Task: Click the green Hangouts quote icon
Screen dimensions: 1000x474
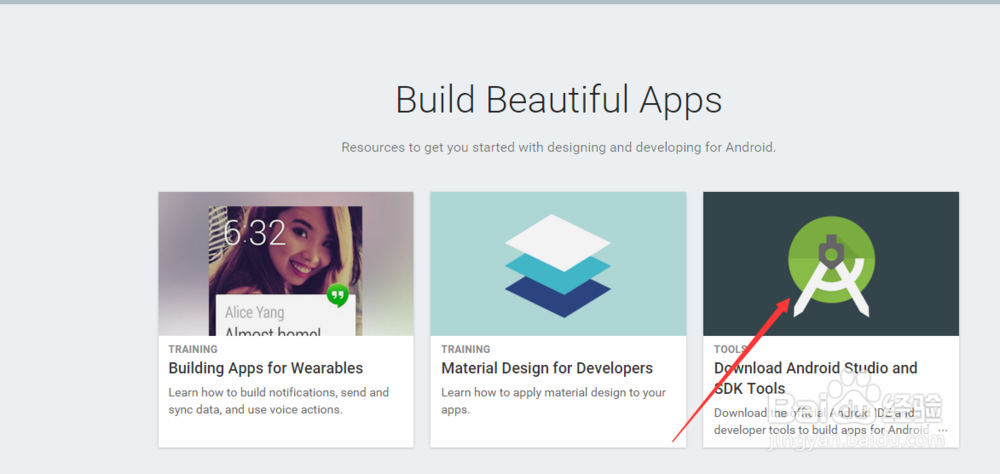Action: coord(337,295)
